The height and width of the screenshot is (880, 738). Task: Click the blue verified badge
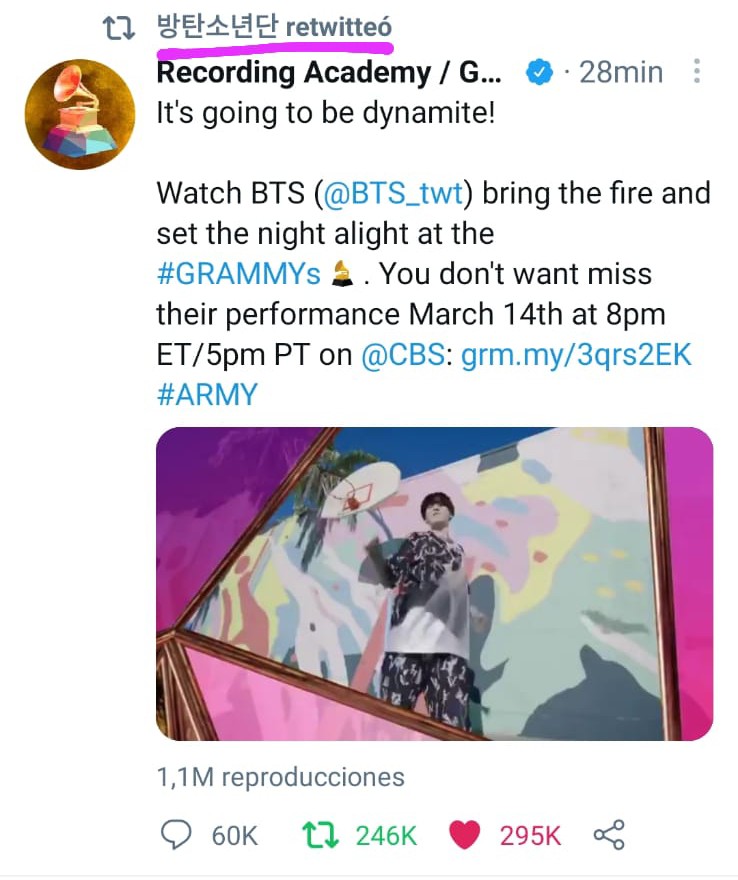(x=540, y=72)
